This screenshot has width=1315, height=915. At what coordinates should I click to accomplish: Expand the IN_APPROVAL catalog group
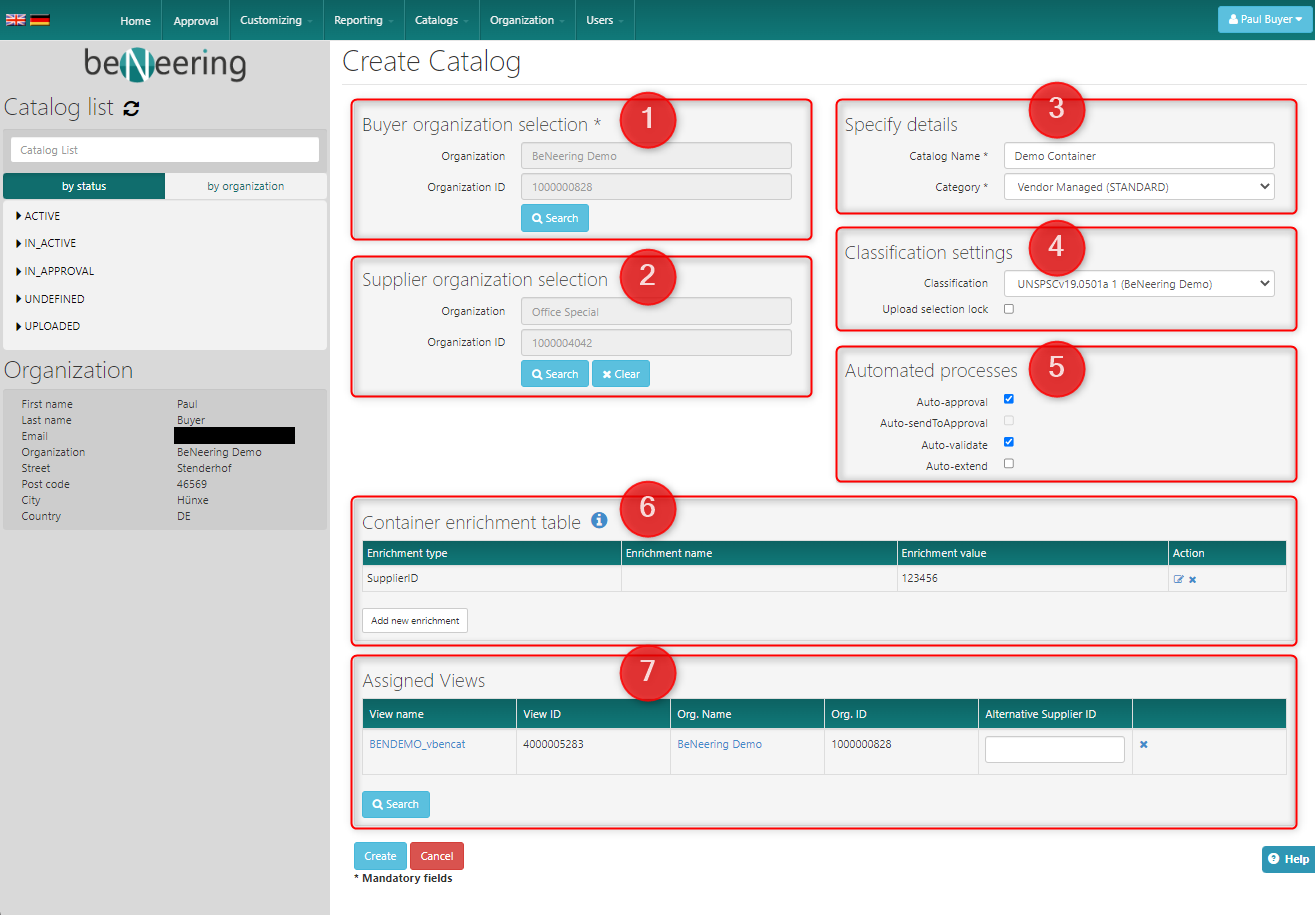pyautogui.click(x=59, y=271)
